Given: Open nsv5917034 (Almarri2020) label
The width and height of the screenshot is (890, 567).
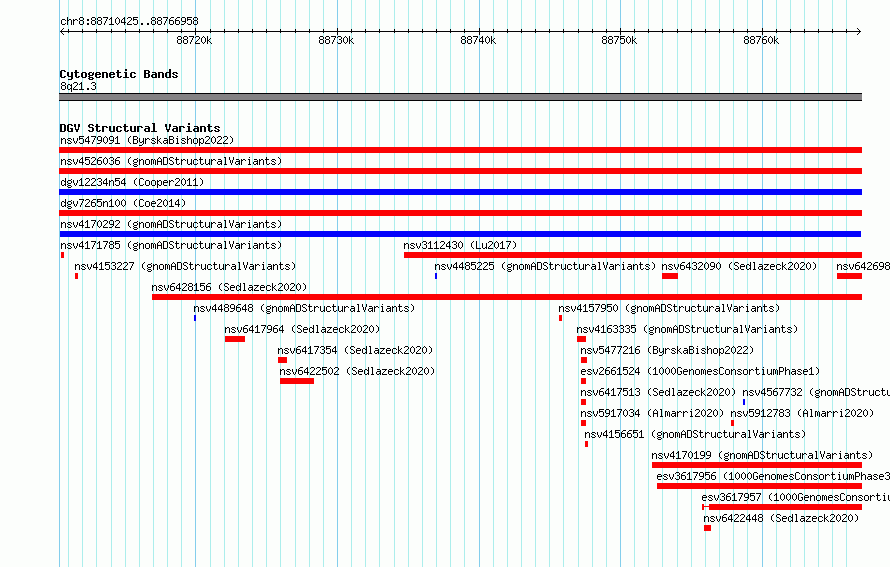Looking at the screenshot, I should click(652, 413).
